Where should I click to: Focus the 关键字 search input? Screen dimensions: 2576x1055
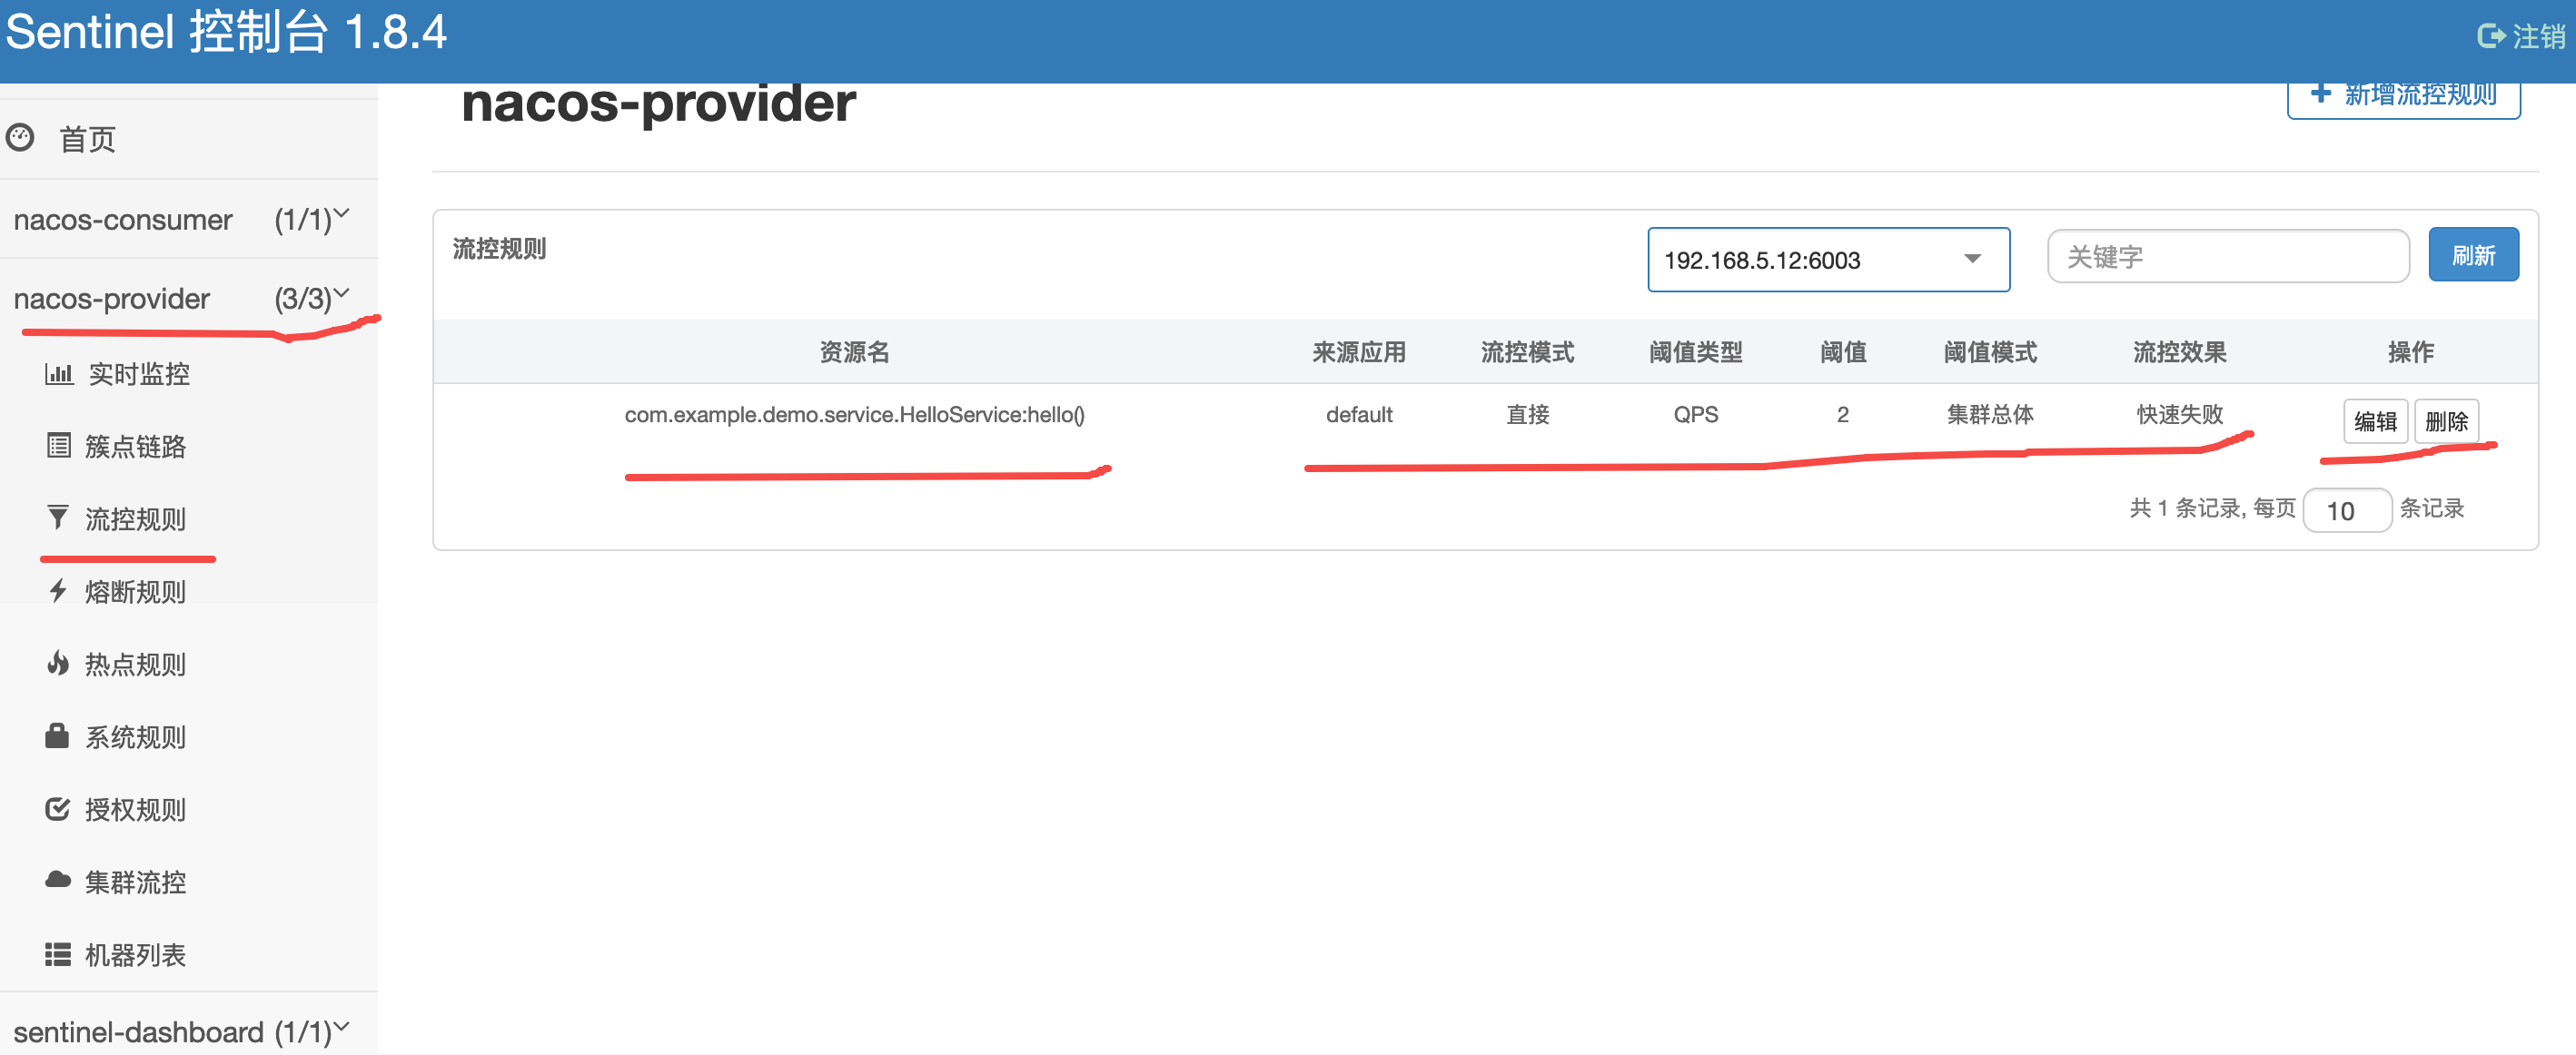2227,257
